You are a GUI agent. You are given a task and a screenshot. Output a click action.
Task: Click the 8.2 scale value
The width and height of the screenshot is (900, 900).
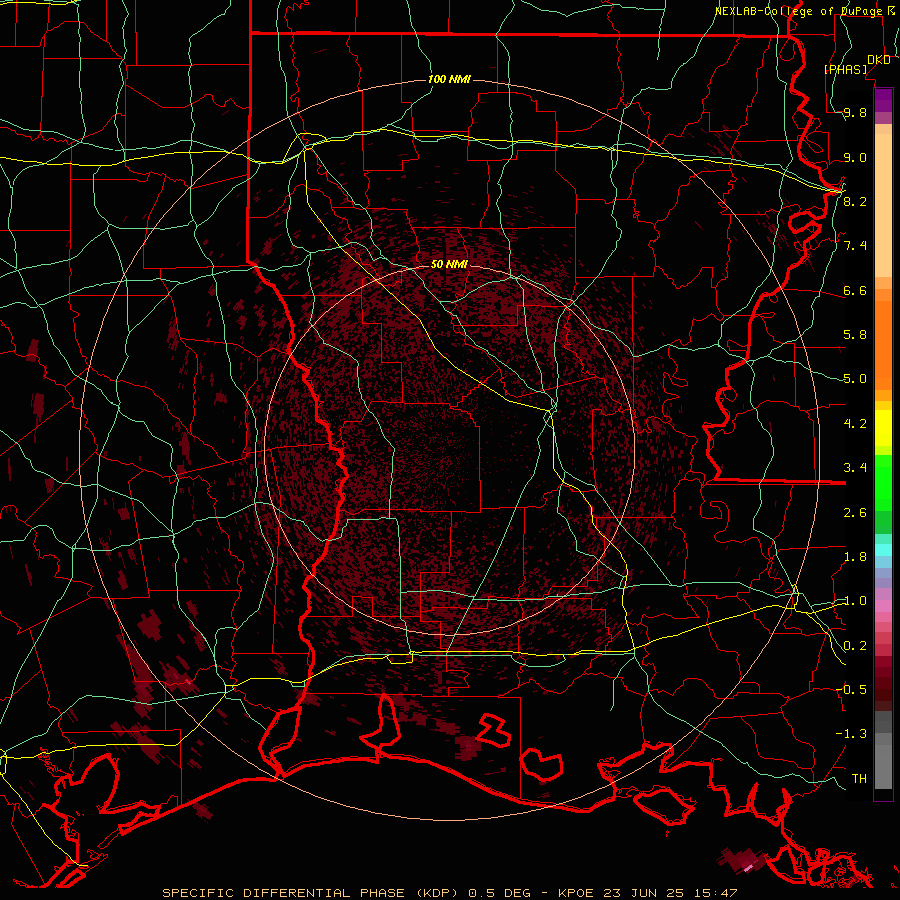pos(855,201)
